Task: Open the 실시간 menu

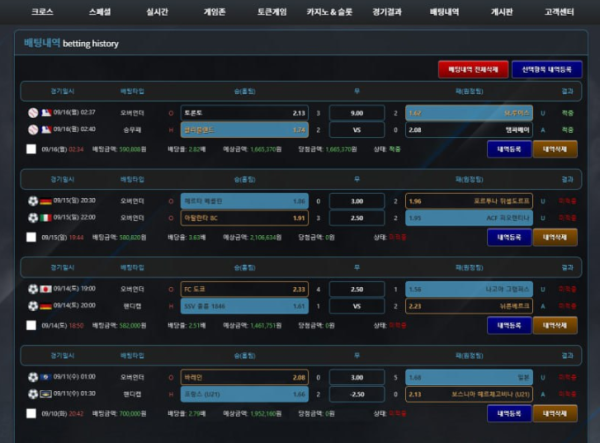Action: click(x=157, y=12)
